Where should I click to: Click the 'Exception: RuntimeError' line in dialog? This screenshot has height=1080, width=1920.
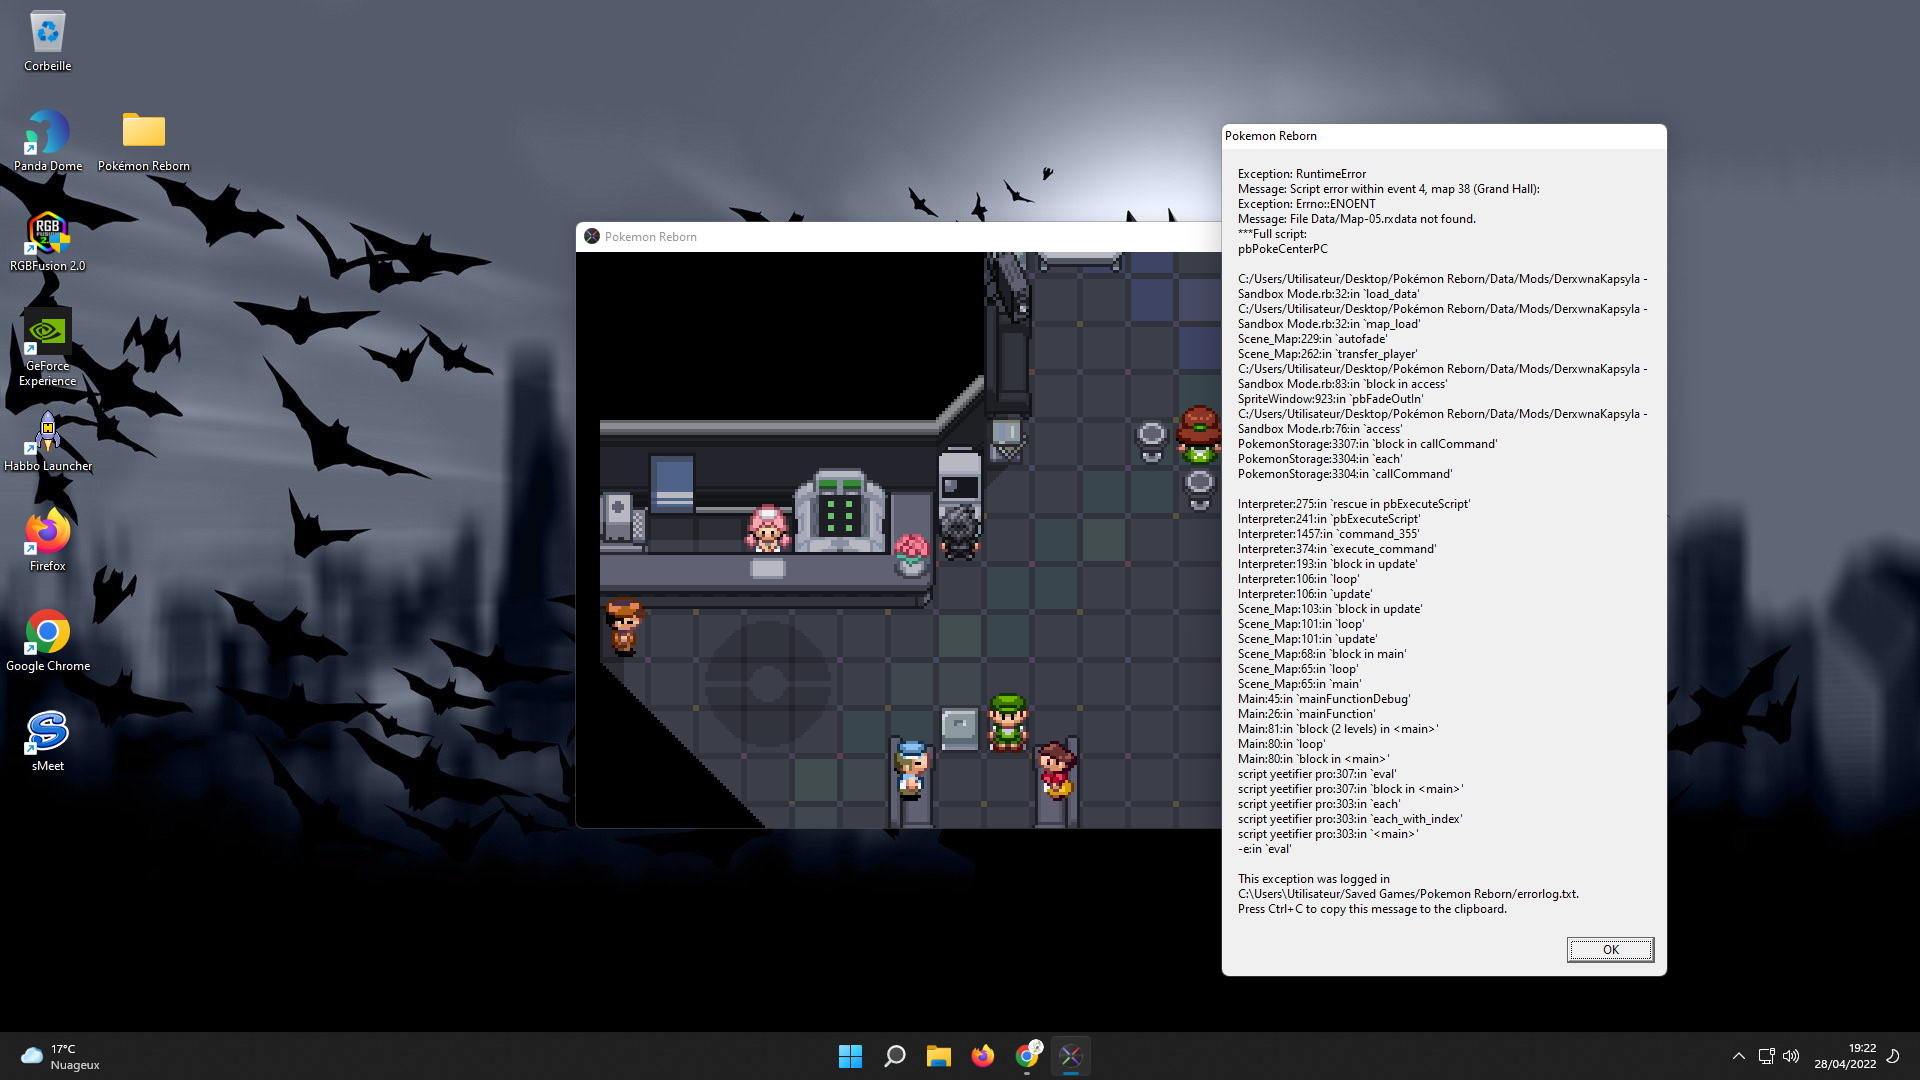(x=1301, y=174)
